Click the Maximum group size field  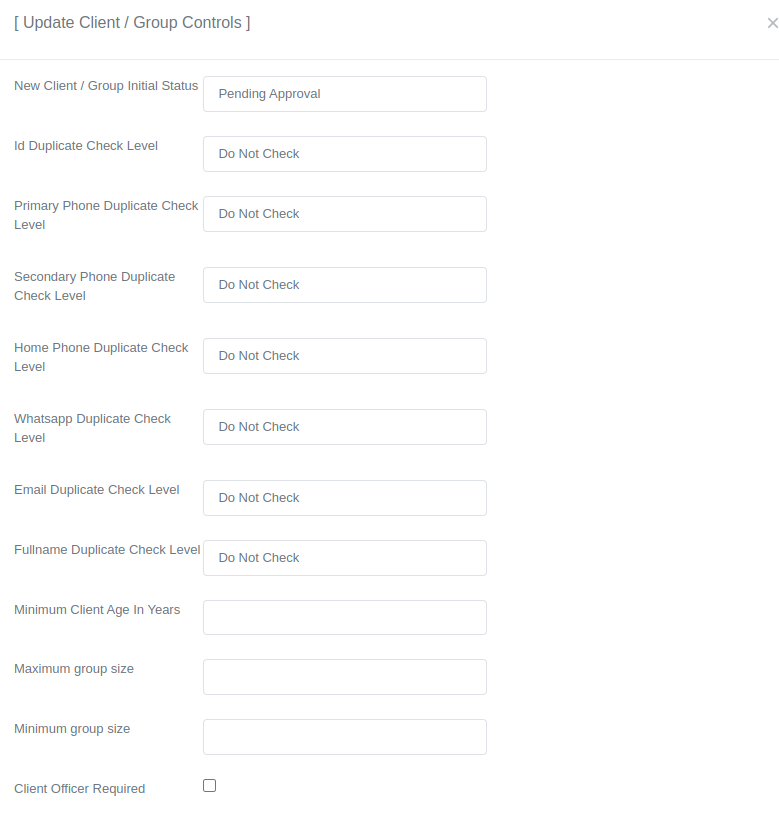(344, 676)
